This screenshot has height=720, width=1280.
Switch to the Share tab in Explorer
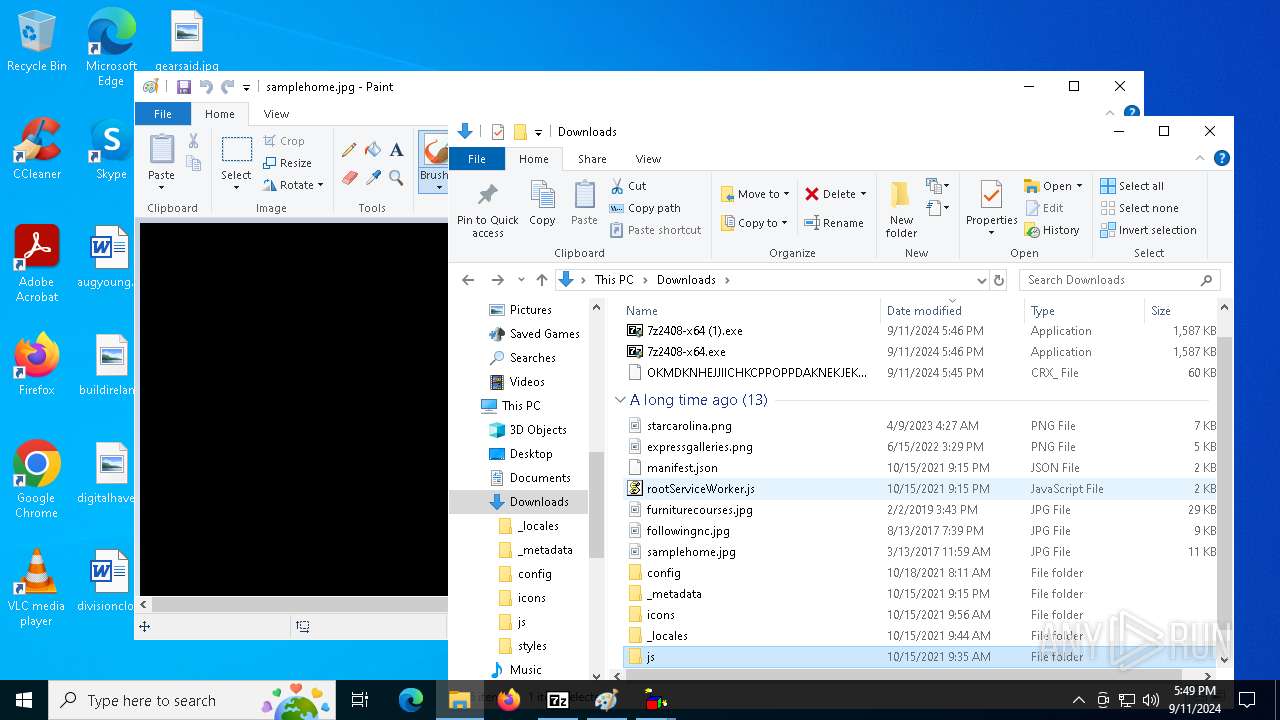pos(592,159)
